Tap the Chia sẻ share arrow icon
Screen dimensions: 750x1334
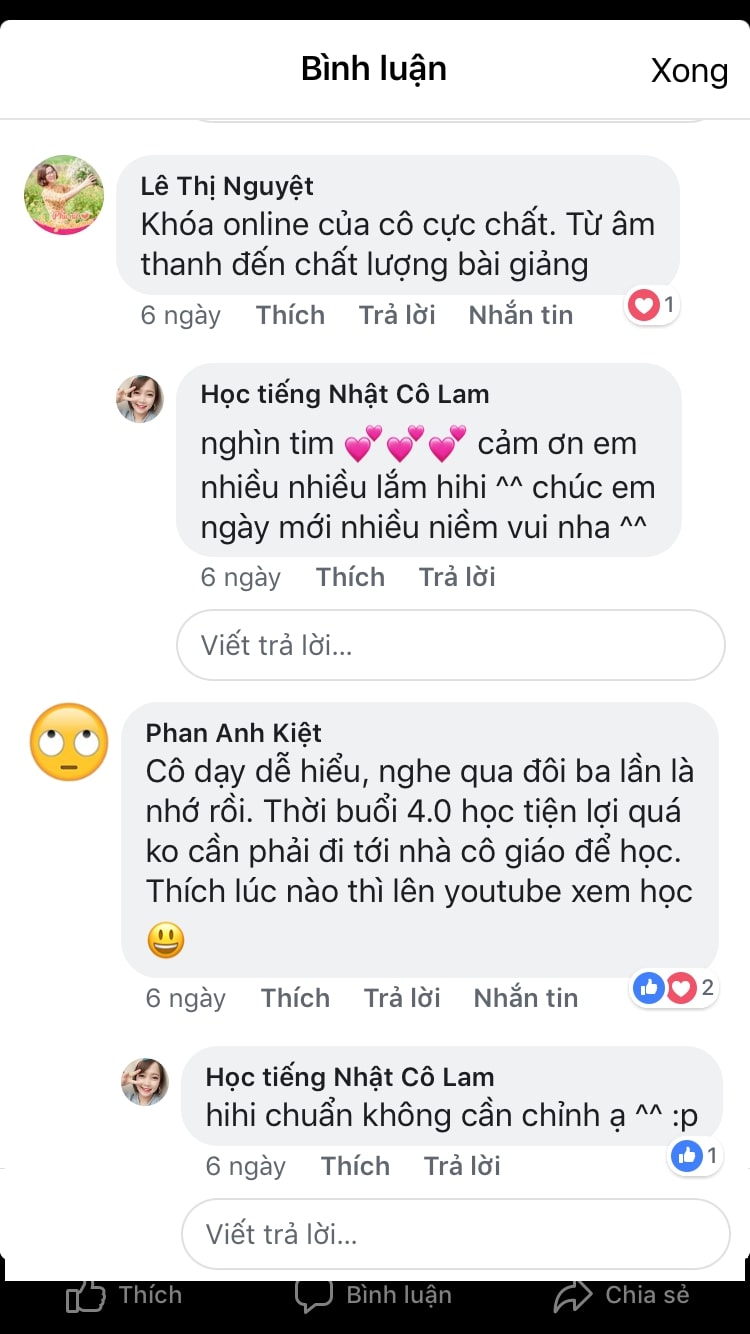(573, 1296)
